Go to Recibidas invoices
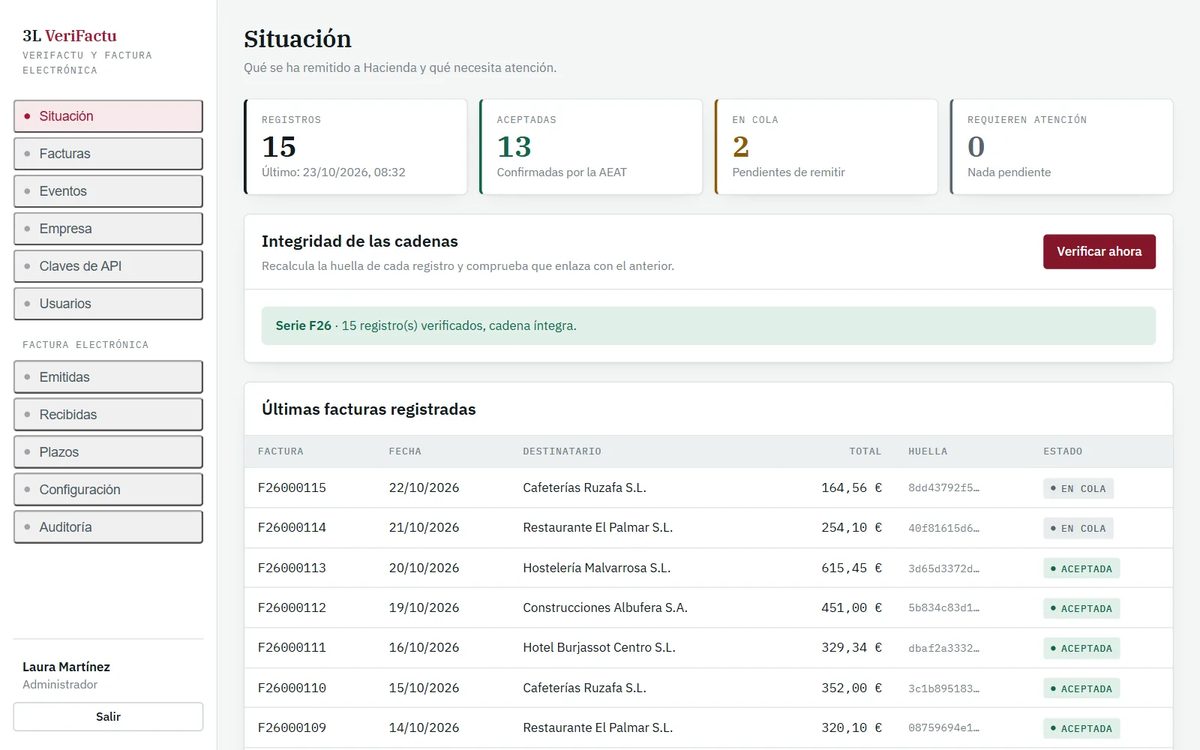The height and width of the screenshot is (750, 1200). click(x=108, y=415)
